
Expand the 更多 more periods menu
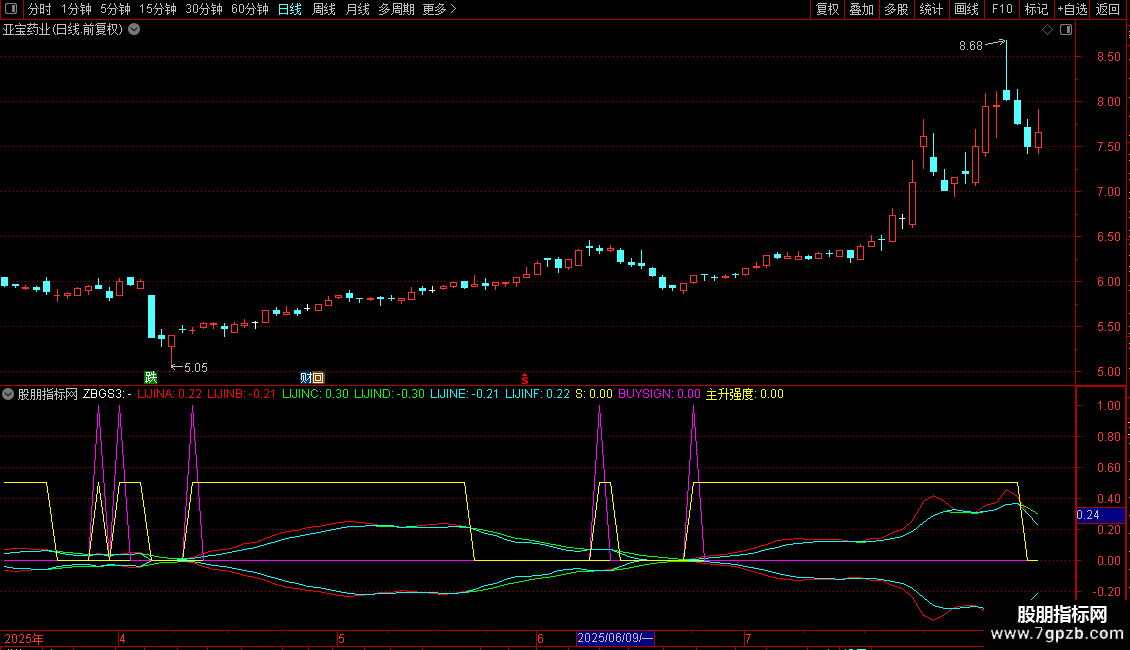point(440,9)
